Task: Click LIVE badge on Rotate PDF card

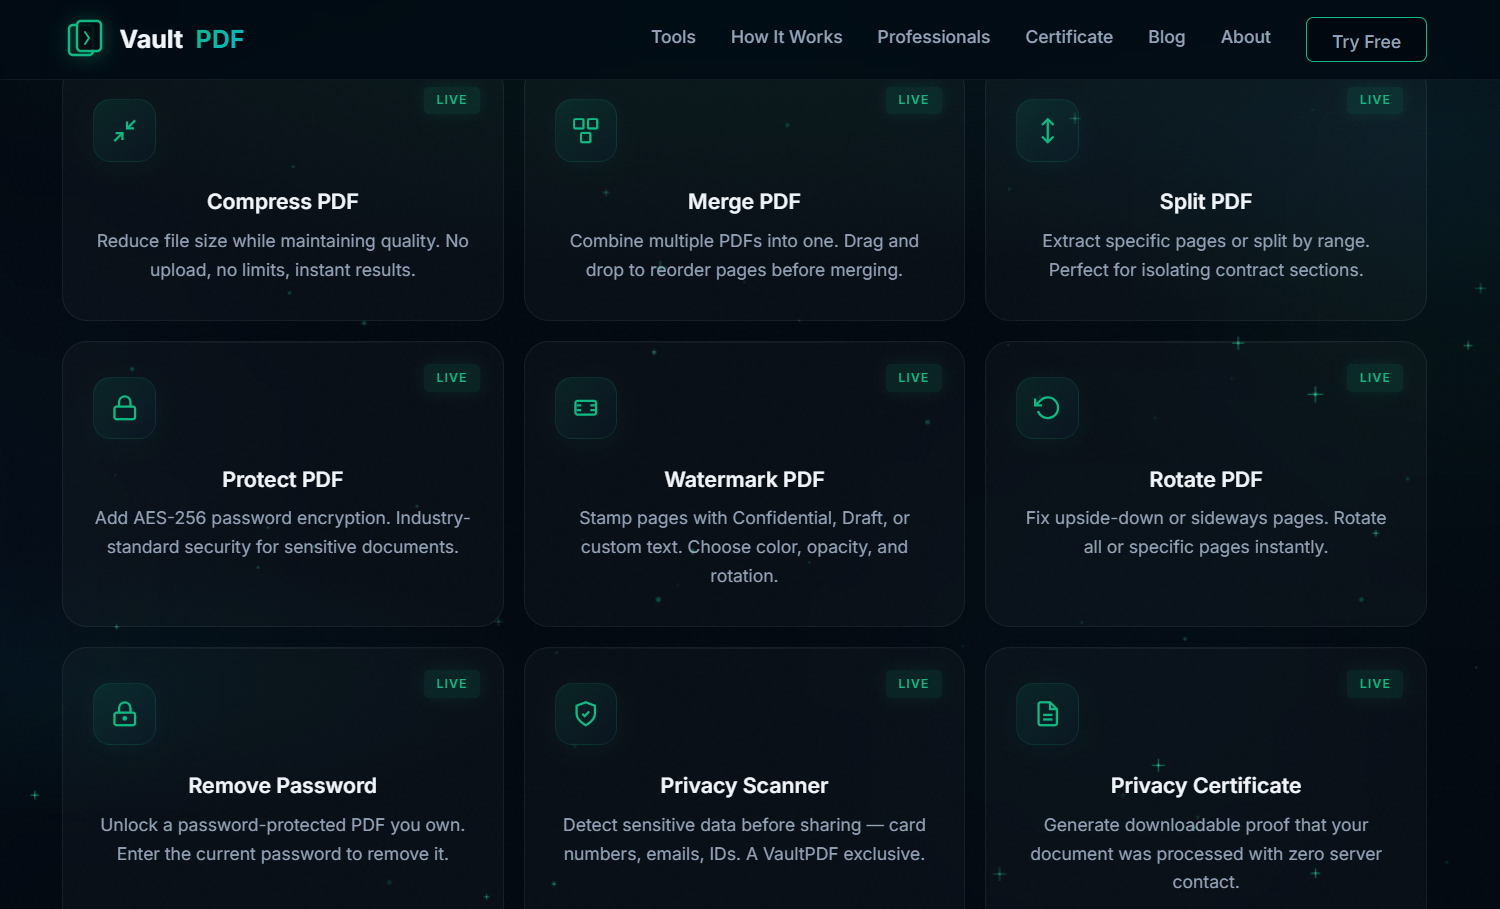Action: click(1375, 378)
